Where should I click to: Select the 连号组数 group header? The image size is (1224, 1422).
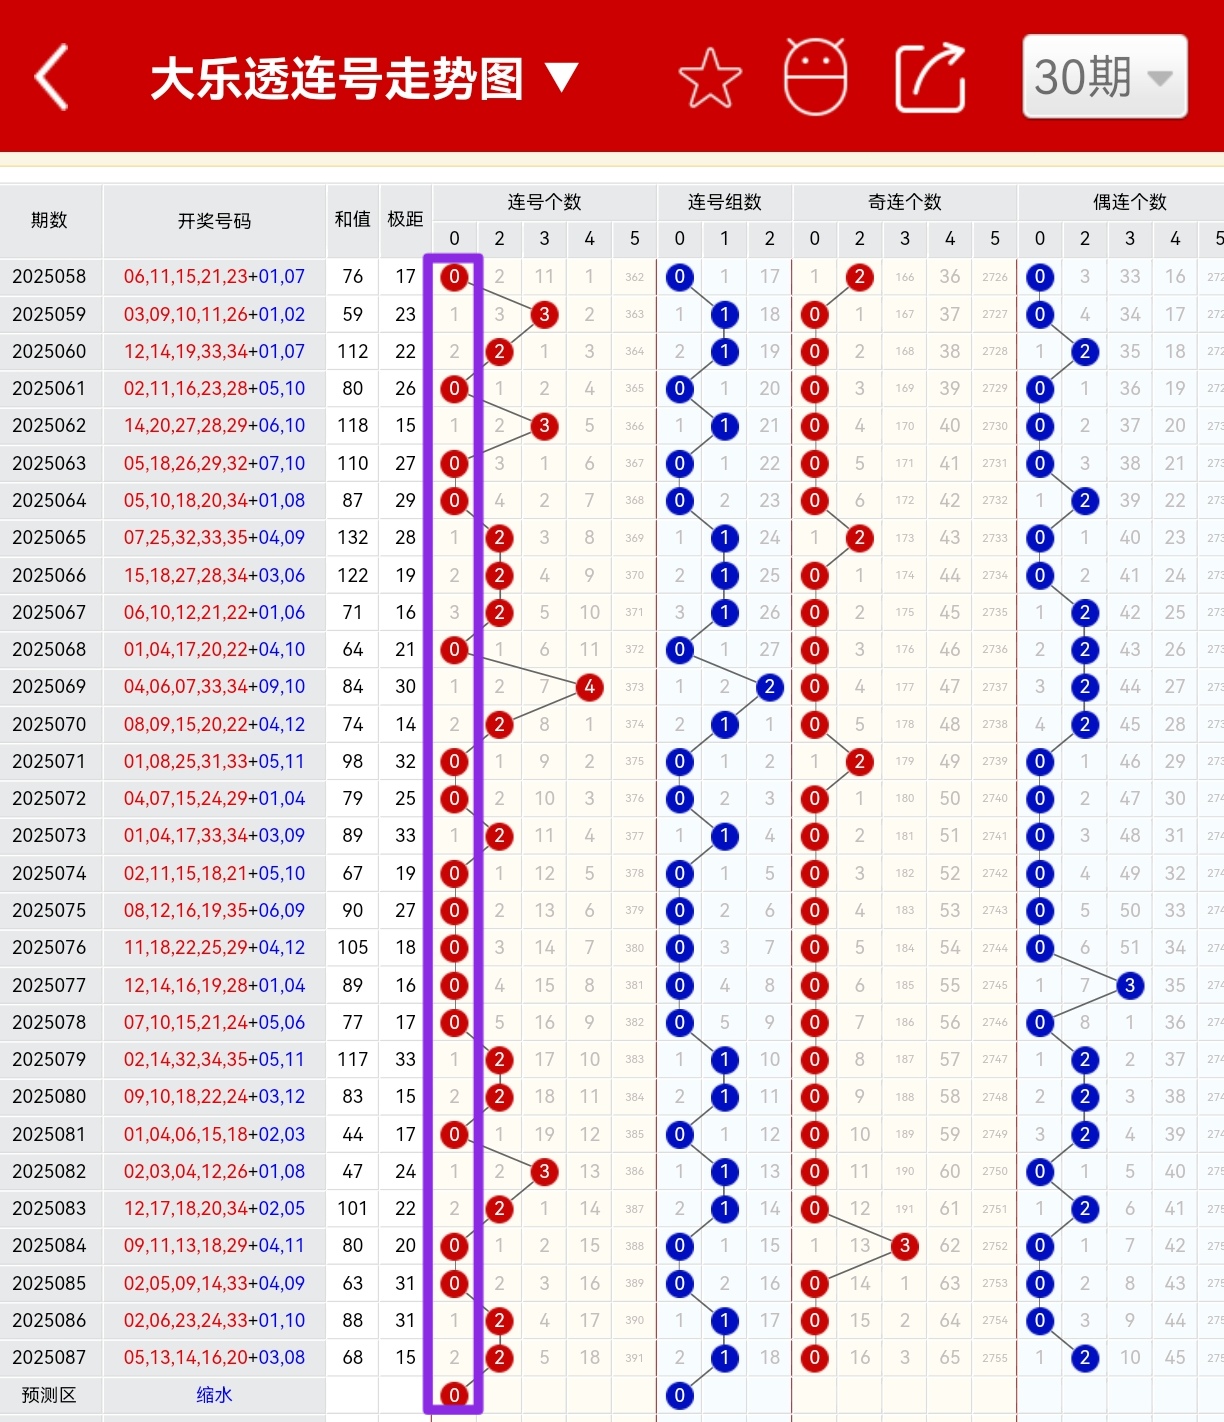click(x=724, y=202)
